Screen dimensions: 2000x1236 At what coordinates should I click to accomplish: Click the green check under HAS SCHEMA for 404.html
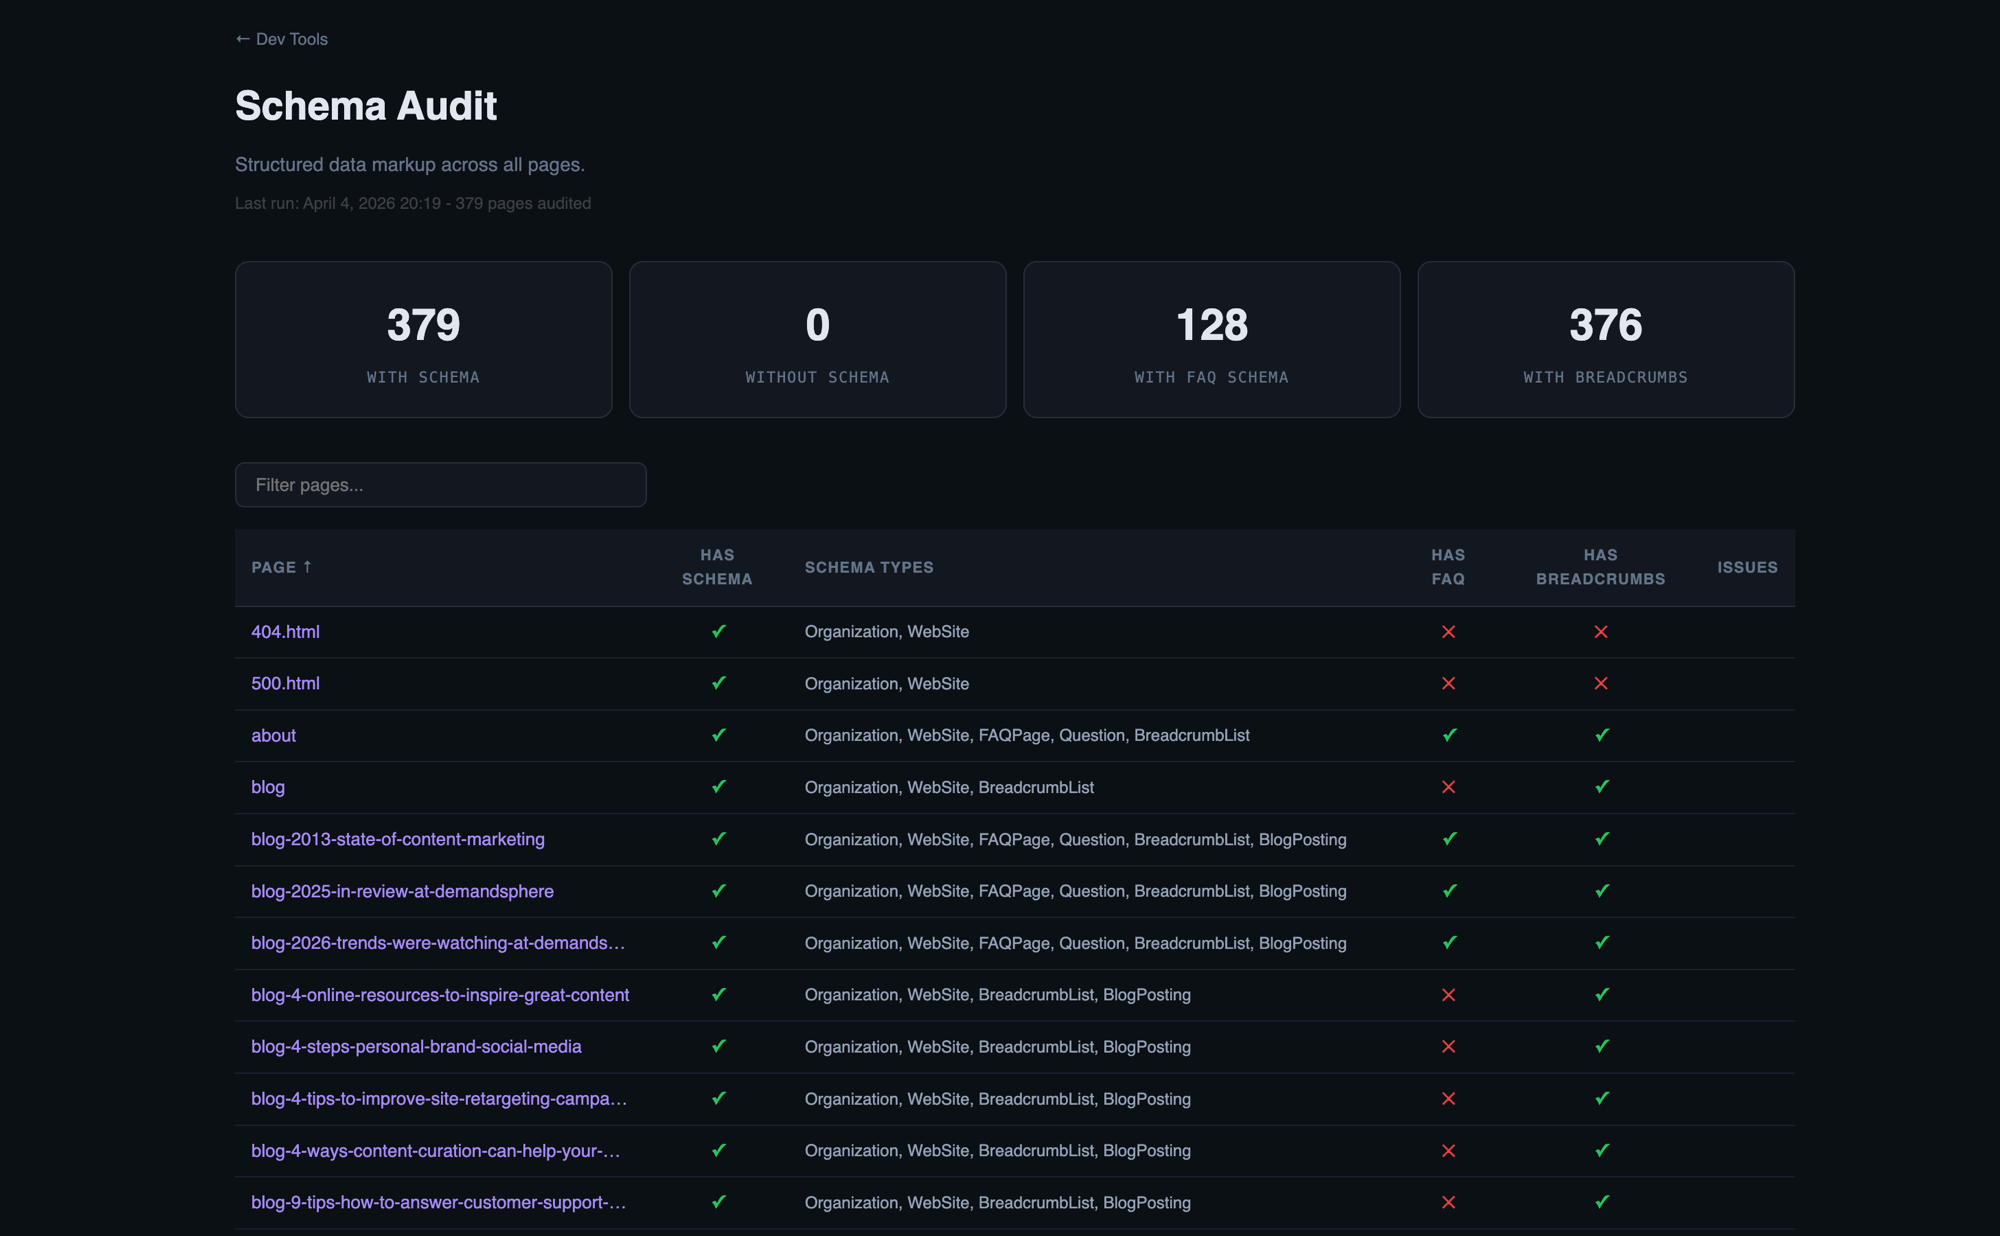pyautogui.click(x=718, y=631)
